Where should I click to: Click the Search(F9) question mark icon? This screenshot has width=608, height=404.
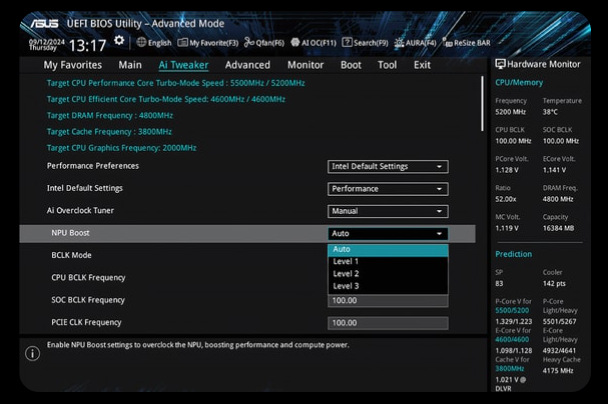click(347, 42)
